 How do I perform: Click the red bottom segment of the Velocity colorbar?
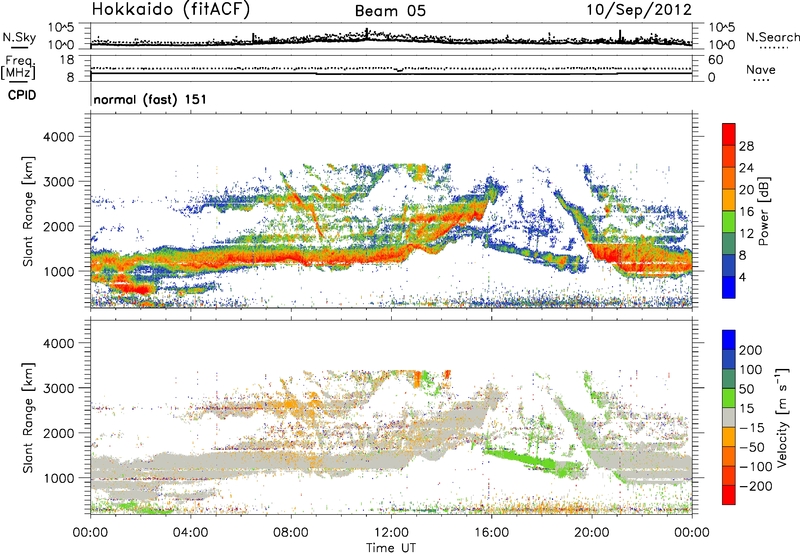coord(729,495)
